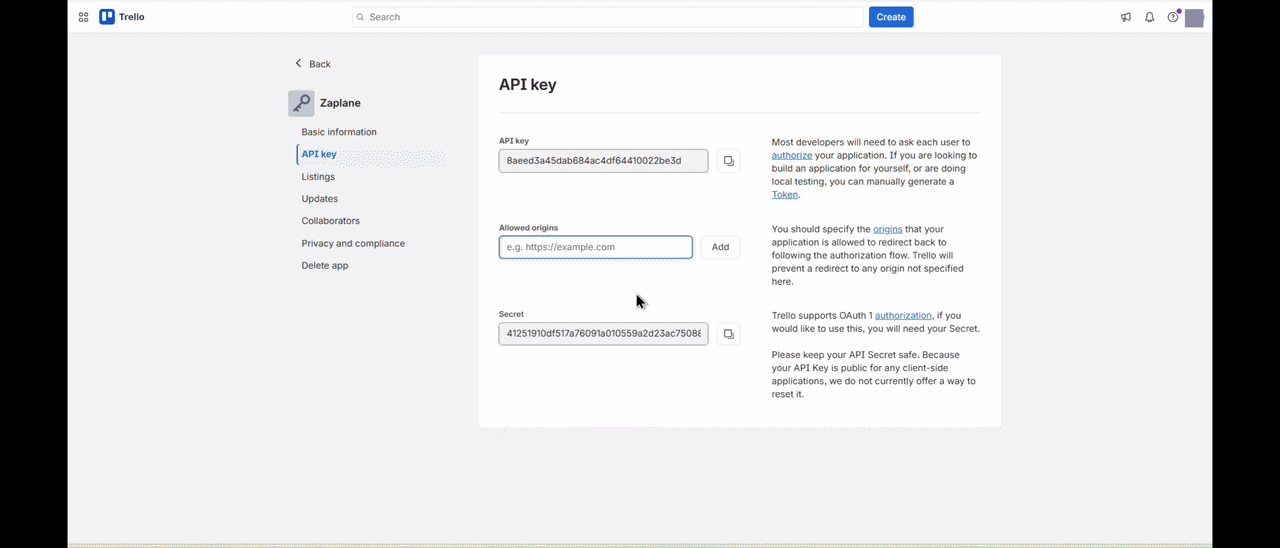Select the Secret text field
This screenshot has height=548, width=1280.
(604, 334)
